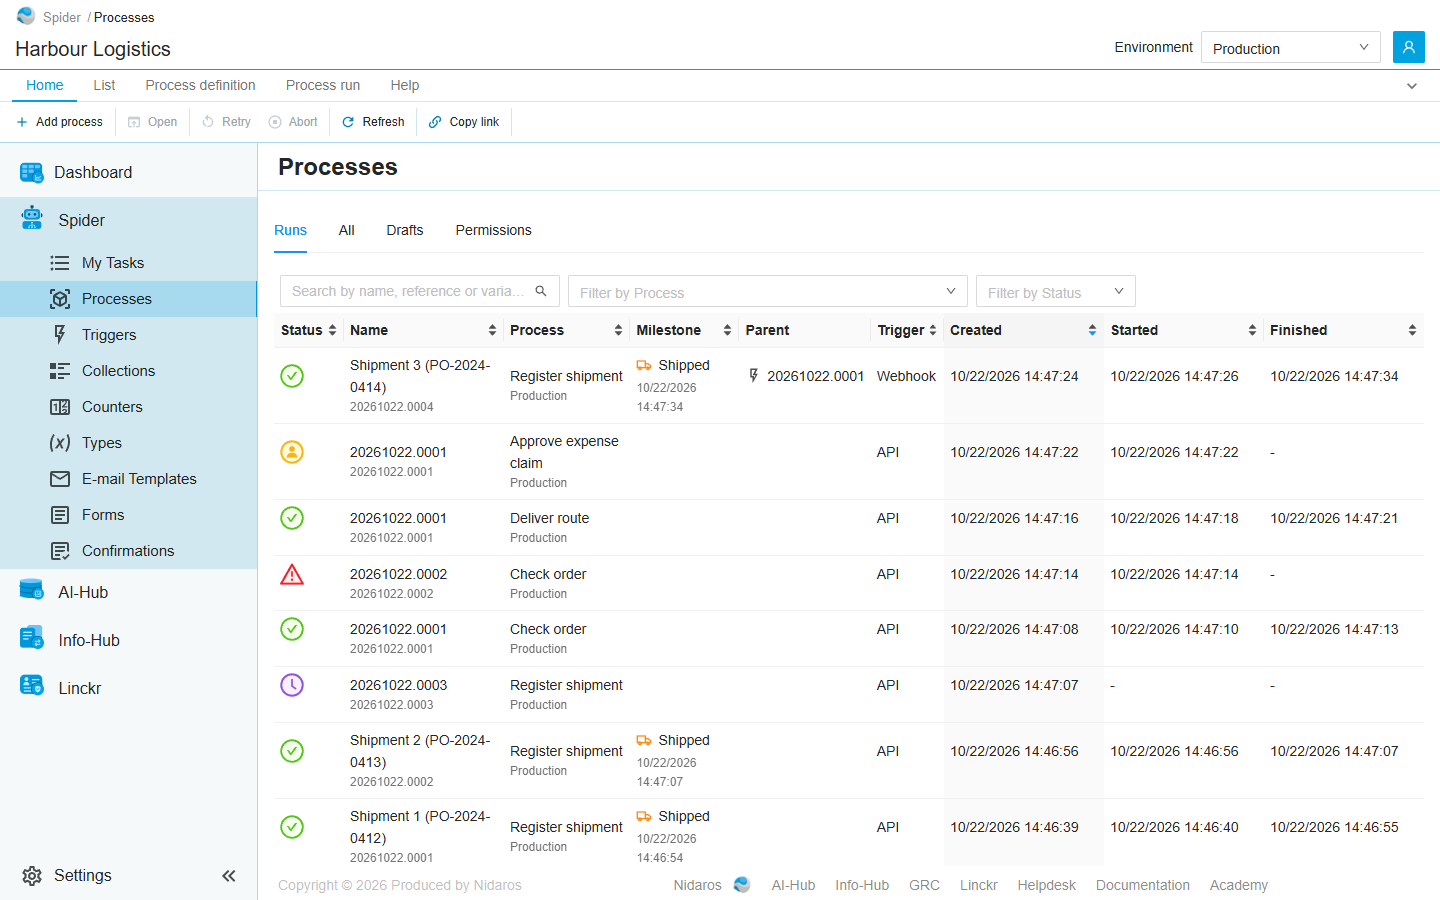Viewport: 1440px width, 900px height.
Task: Click the Linckr icon in the sidebar
Action: (32, 685)
